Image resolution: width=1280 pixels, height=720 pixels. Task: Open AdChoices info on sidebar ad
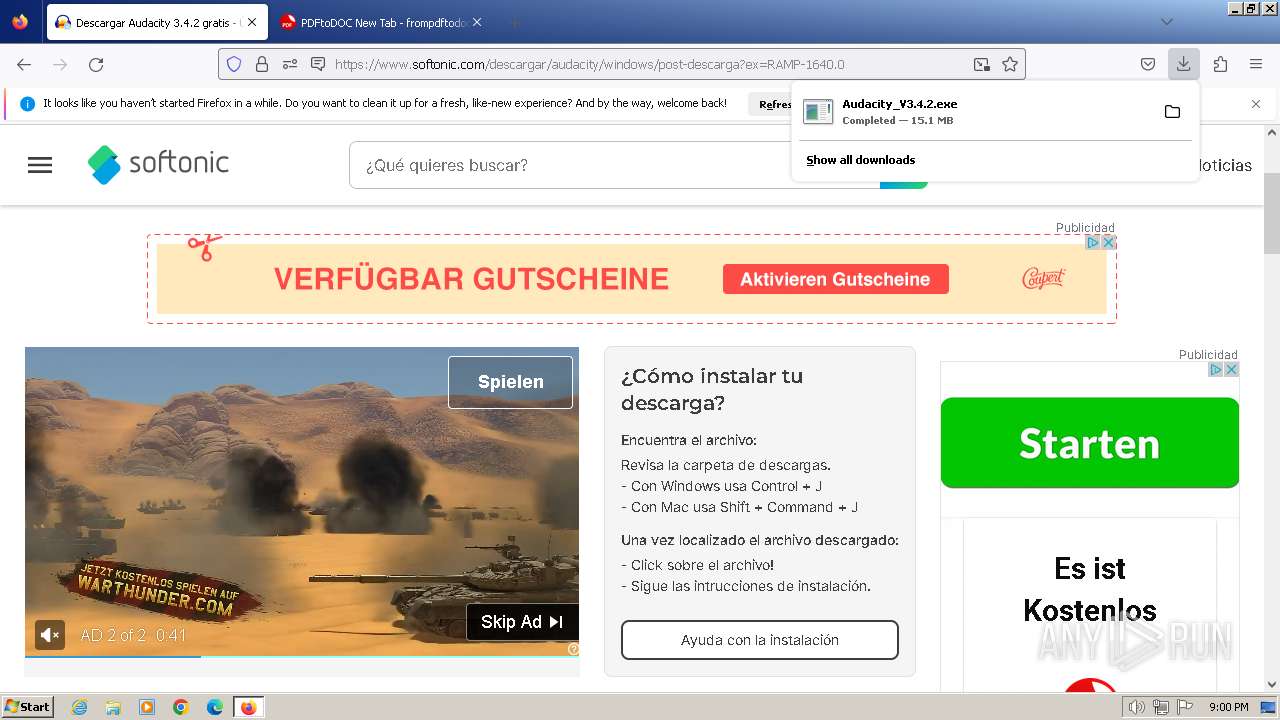[1216, 369]
